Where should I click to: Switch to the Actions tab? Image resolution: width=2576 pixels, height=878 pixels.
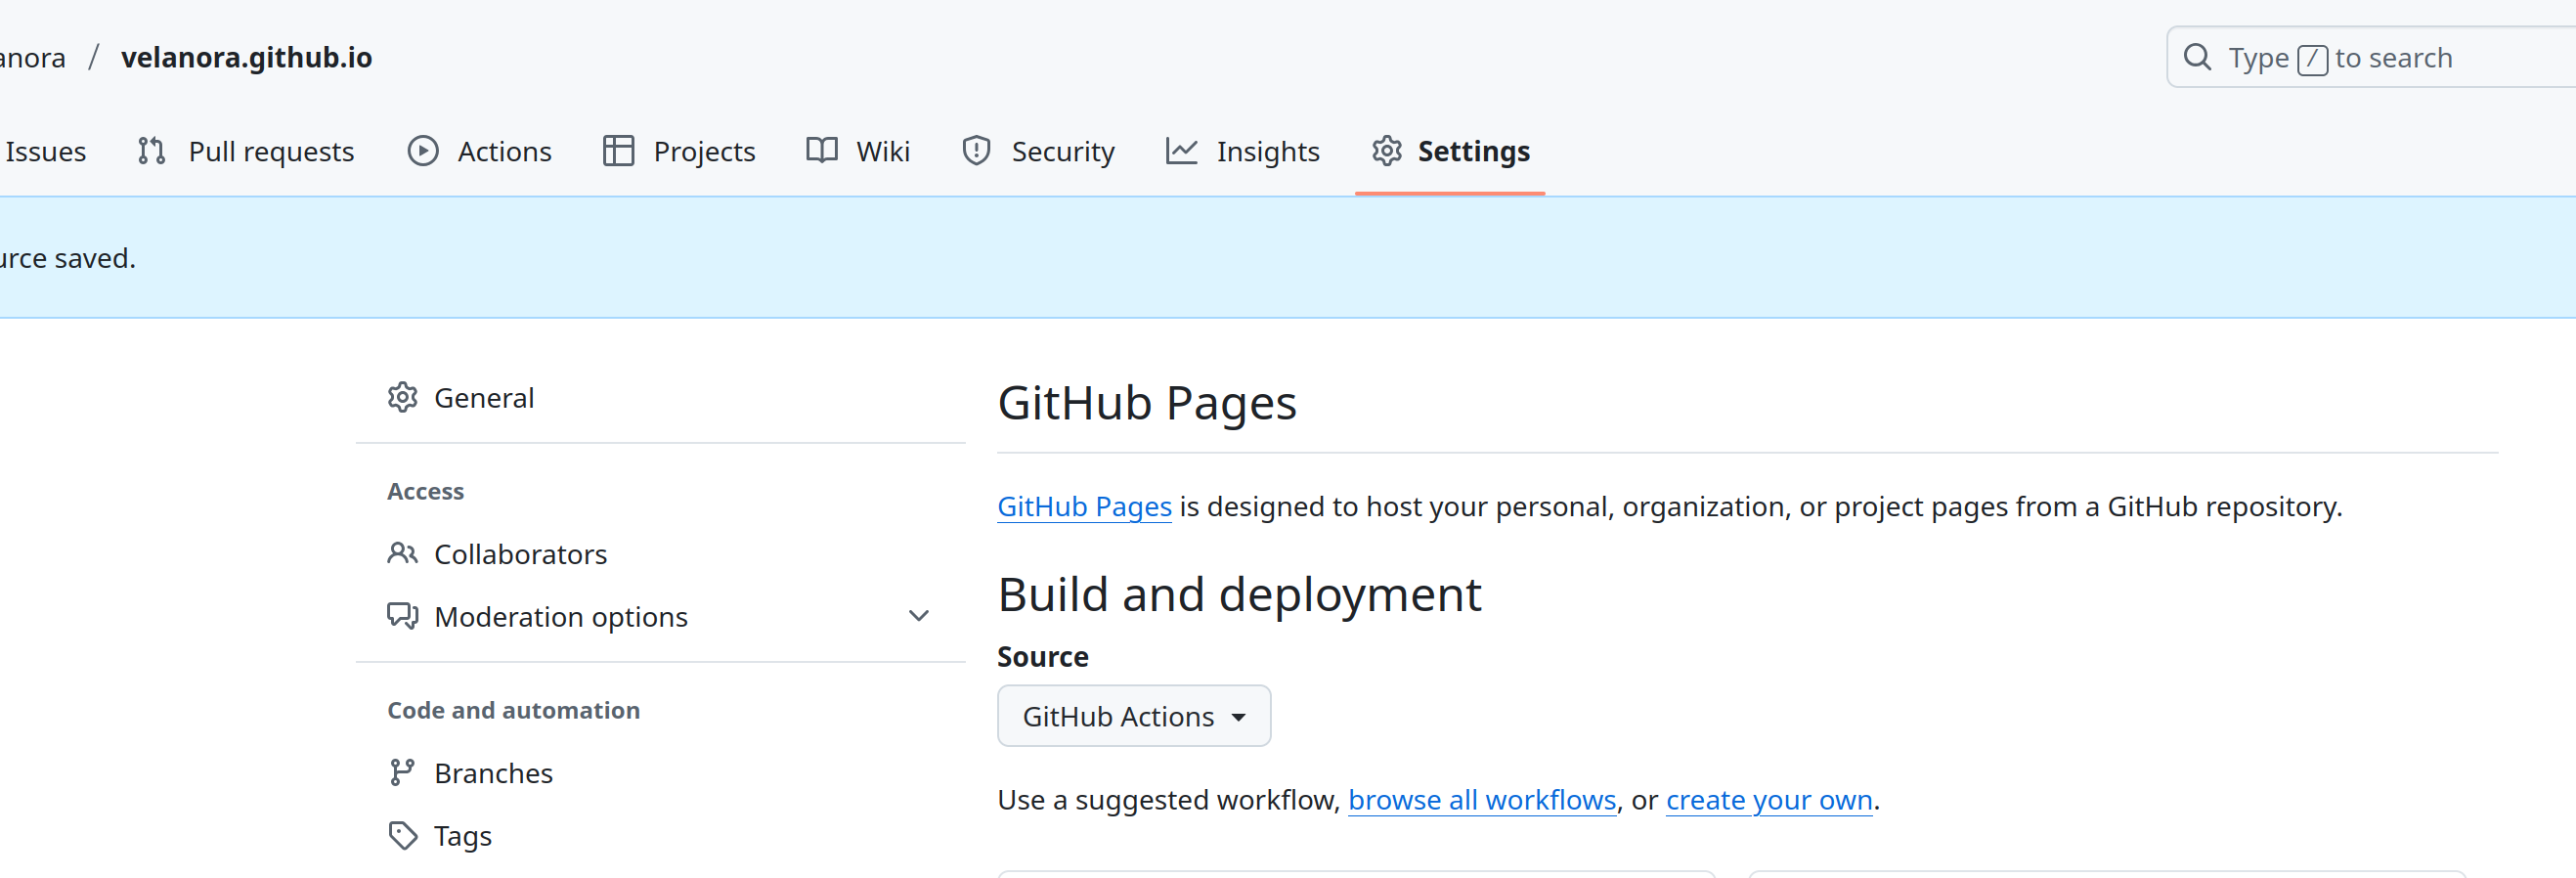[480, 151]
